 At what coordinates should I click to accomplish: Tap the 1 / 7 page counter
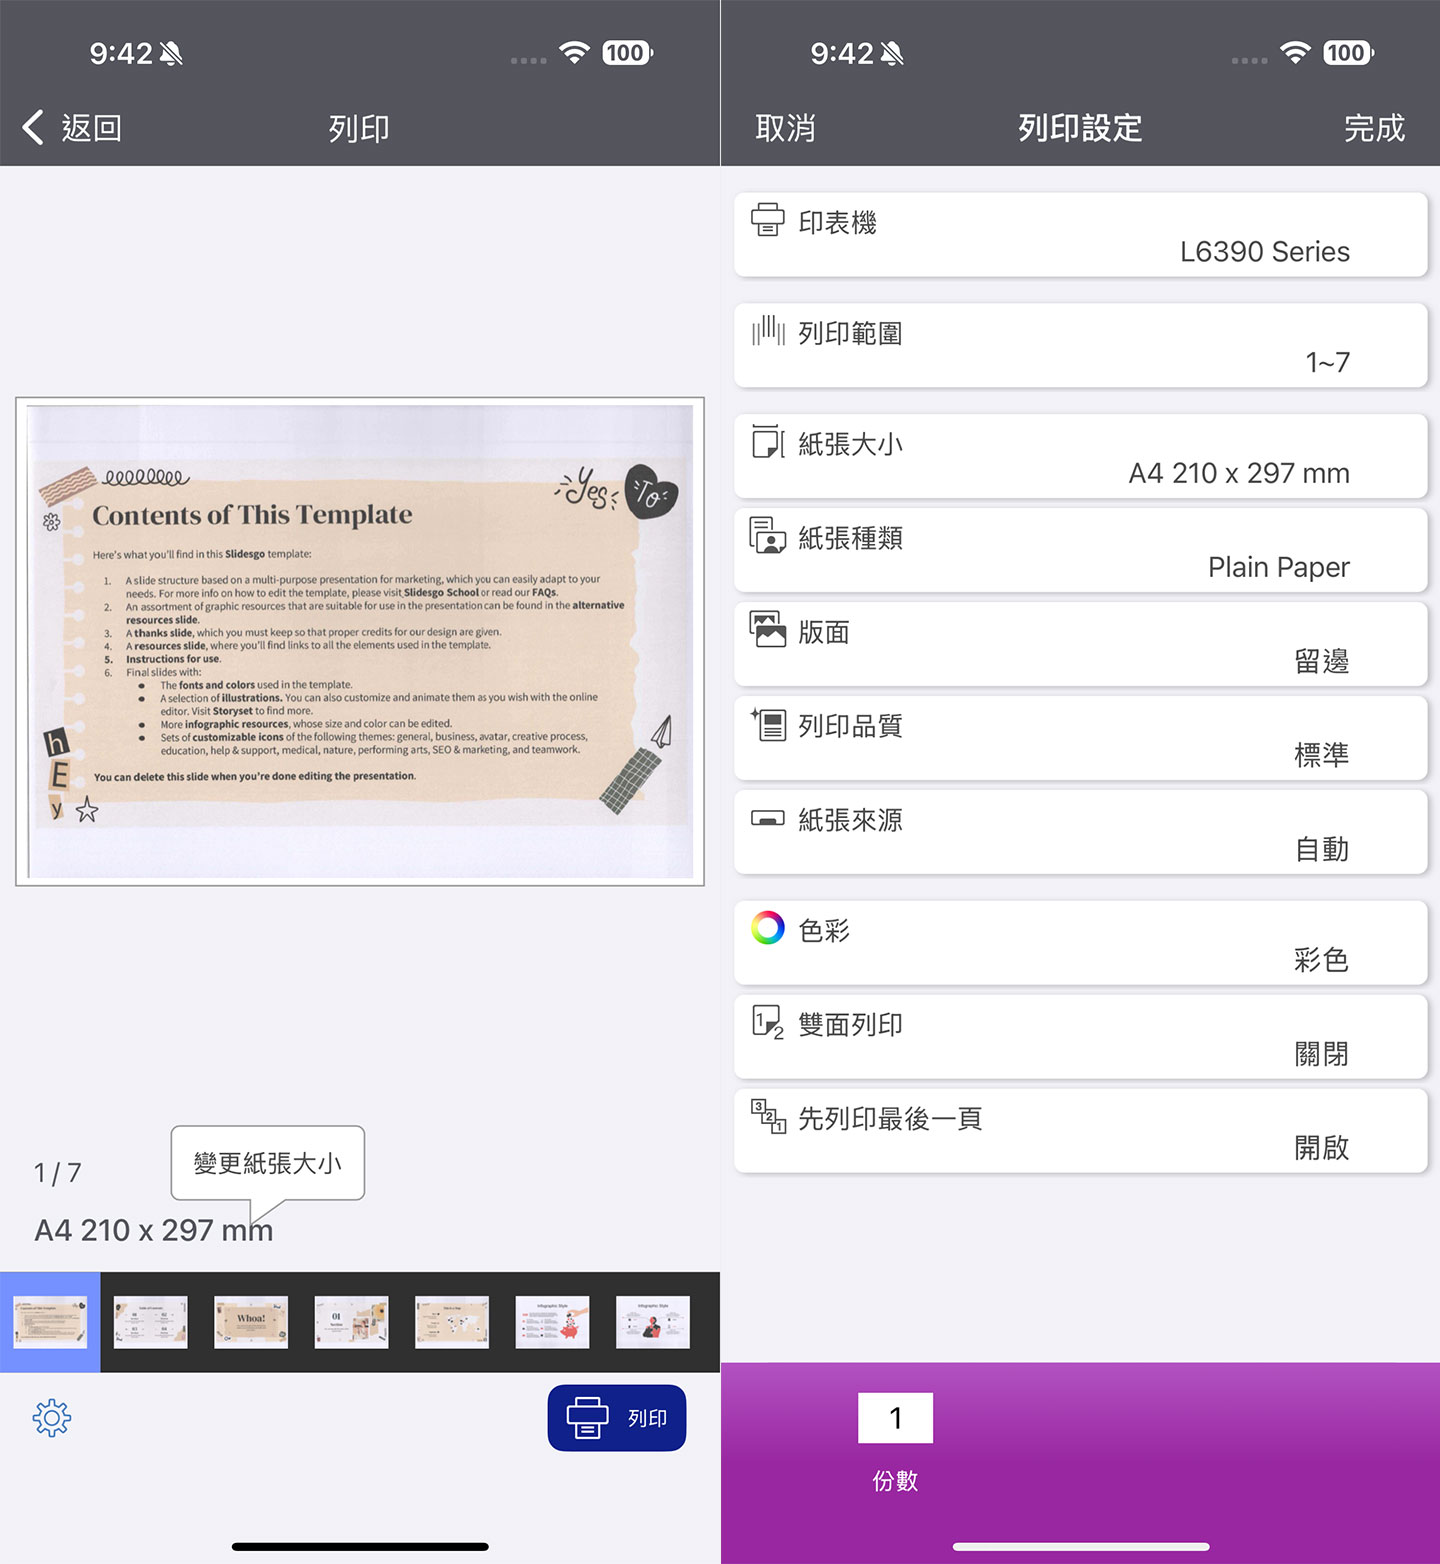[58, 1173]
